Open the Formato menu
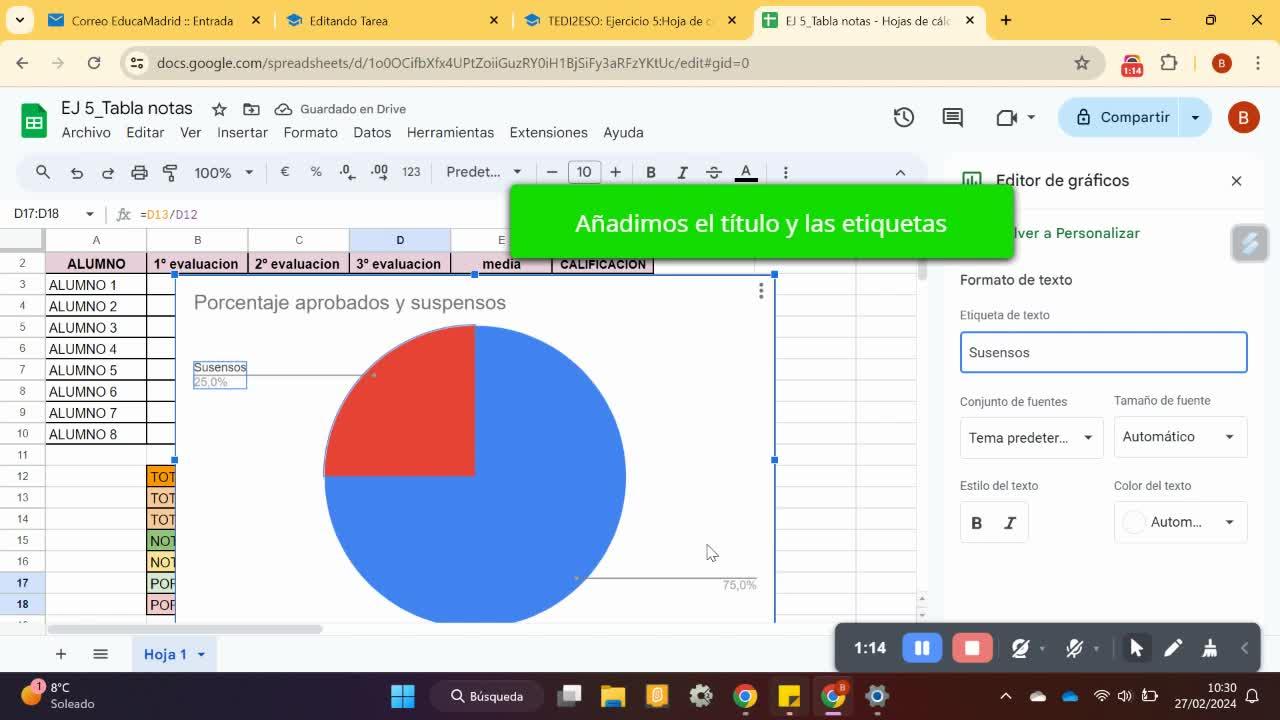This screenshot has width=1280, height=720. tap(310, 132)
